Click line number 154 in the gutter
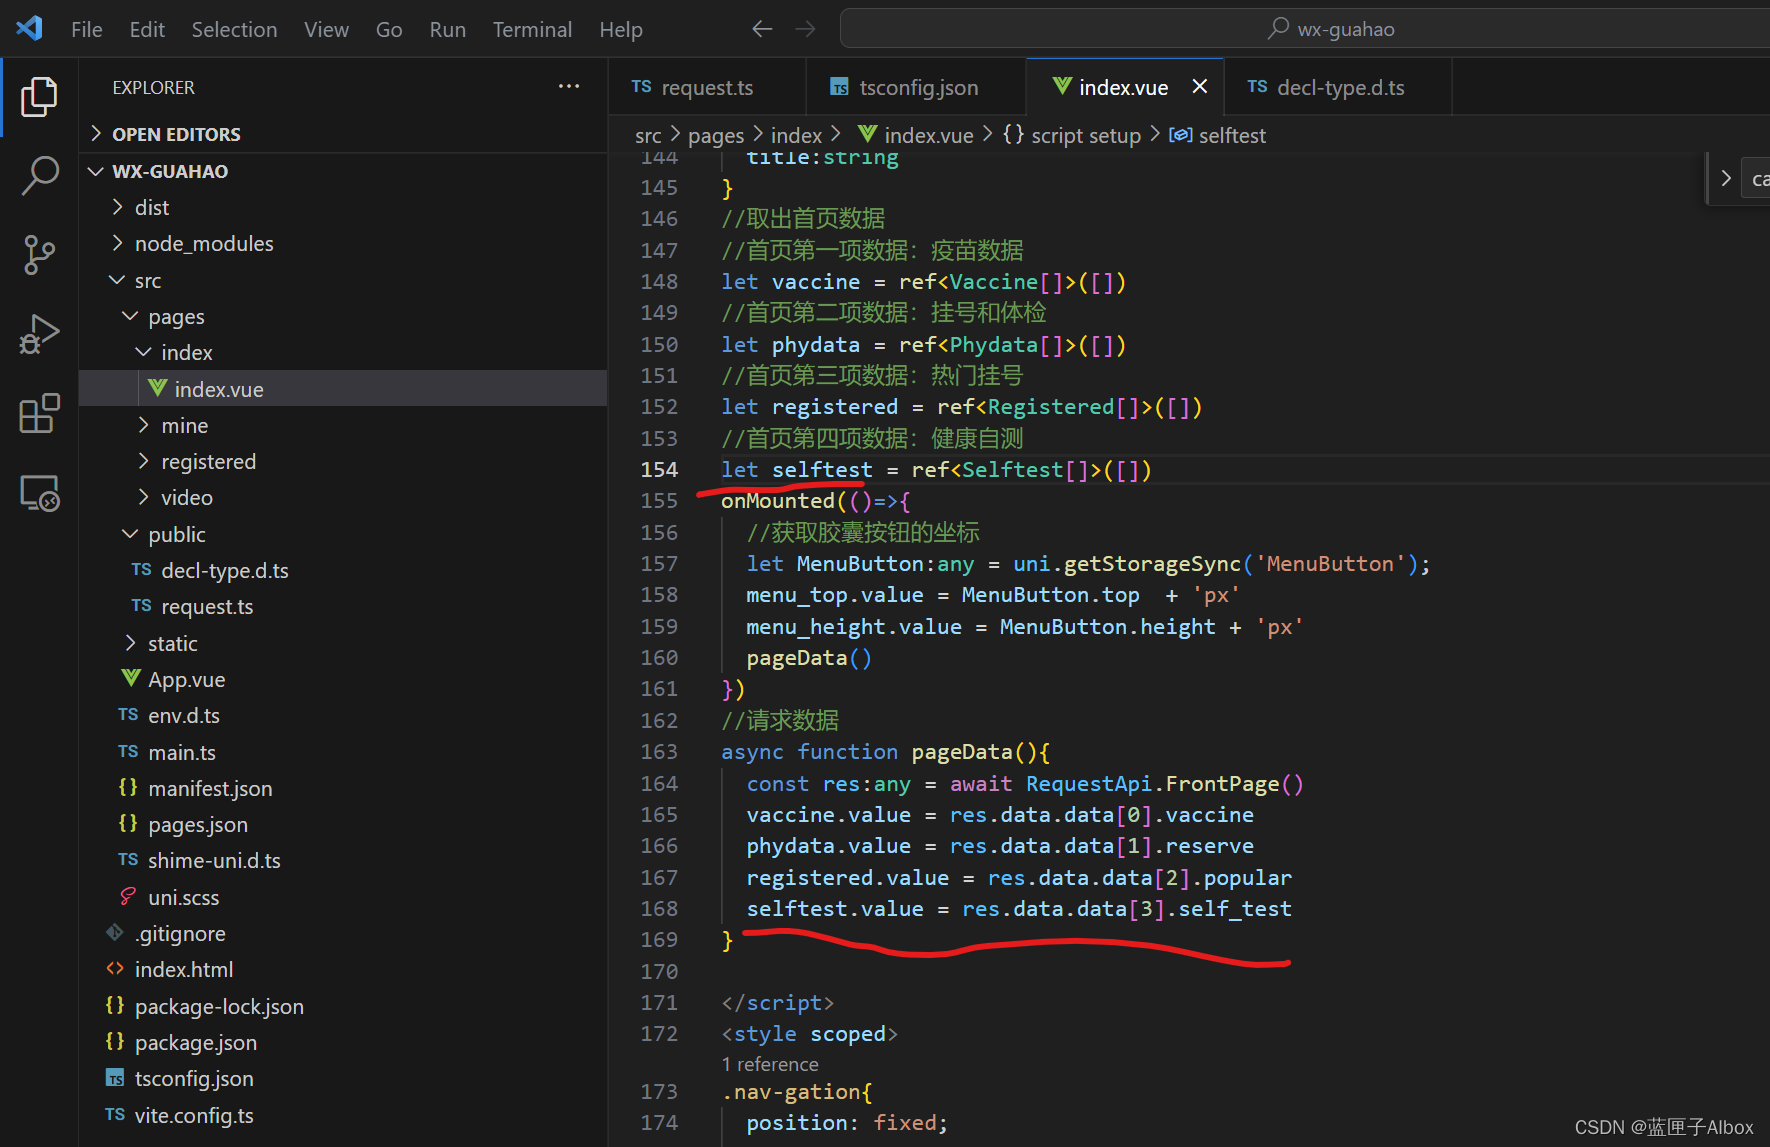1770x1147 pixels. (x=659, y=469)
